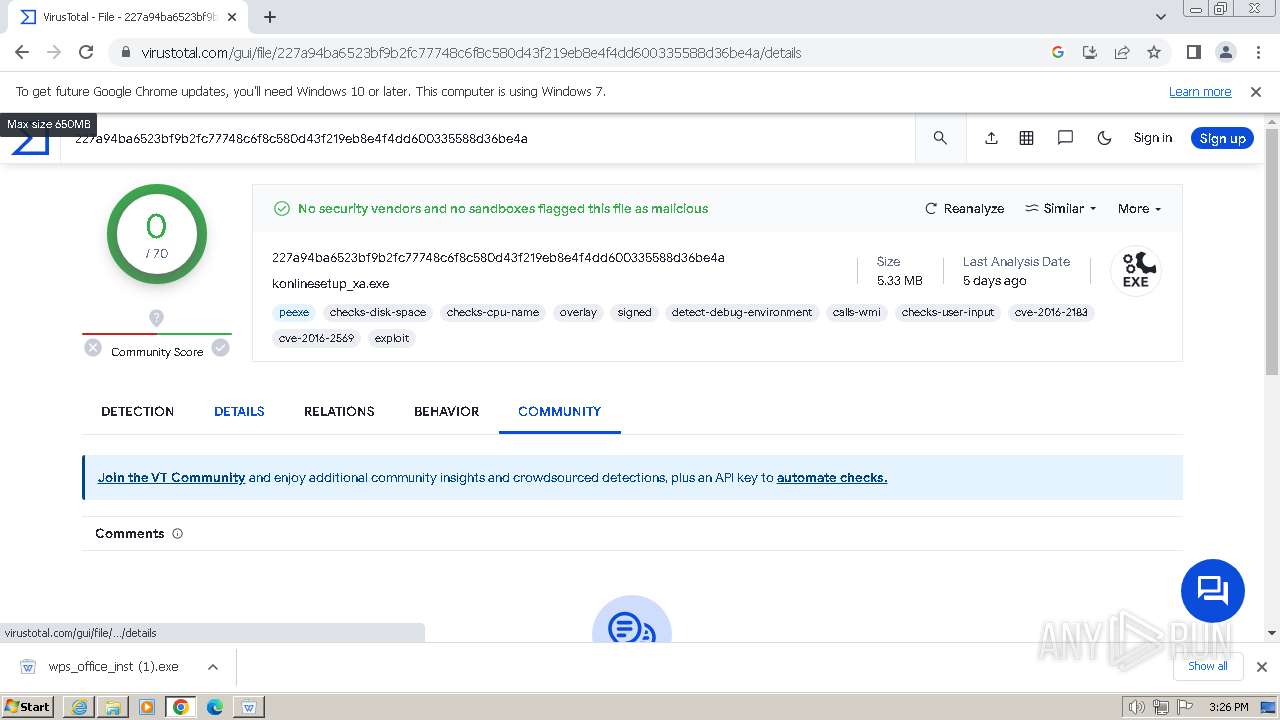
Task: Open the blue chat support button
Action: [1212, 590]
